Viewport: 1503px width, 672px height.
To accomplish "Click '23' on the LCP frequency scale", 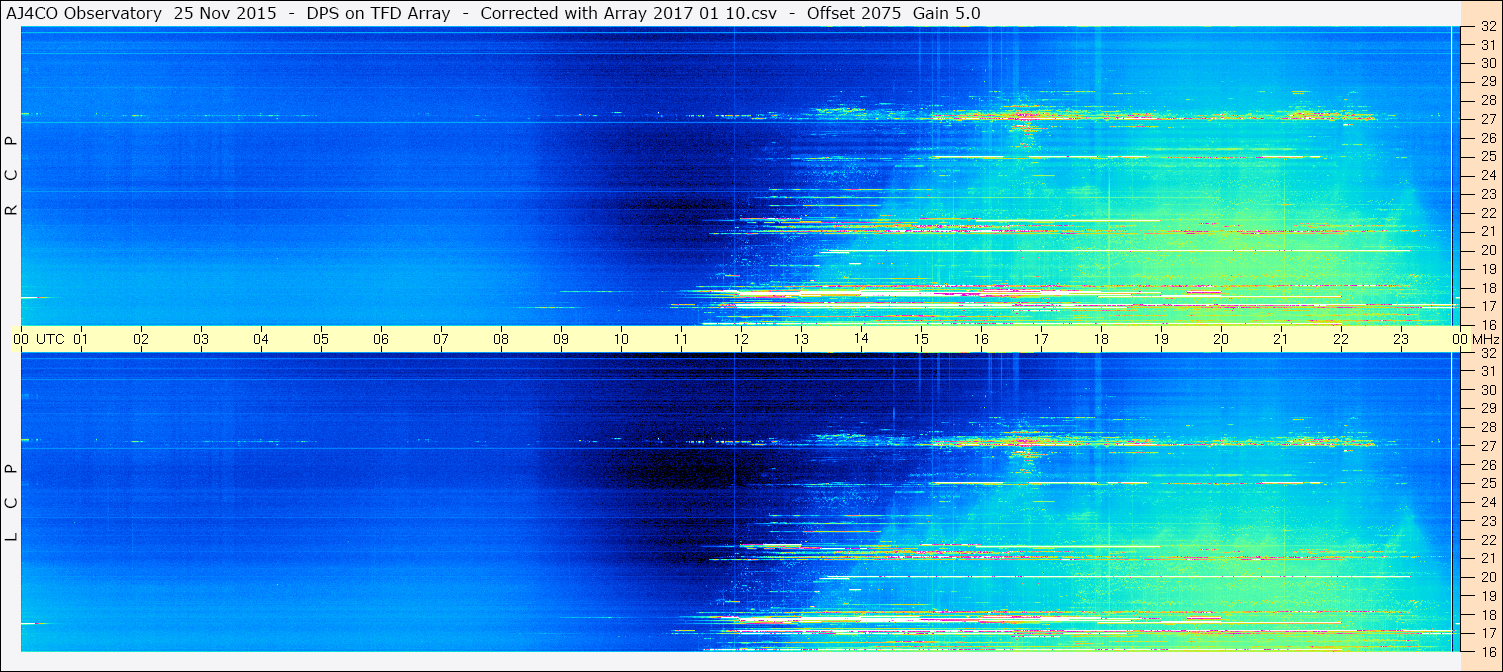I will [x=1487, y=521].
